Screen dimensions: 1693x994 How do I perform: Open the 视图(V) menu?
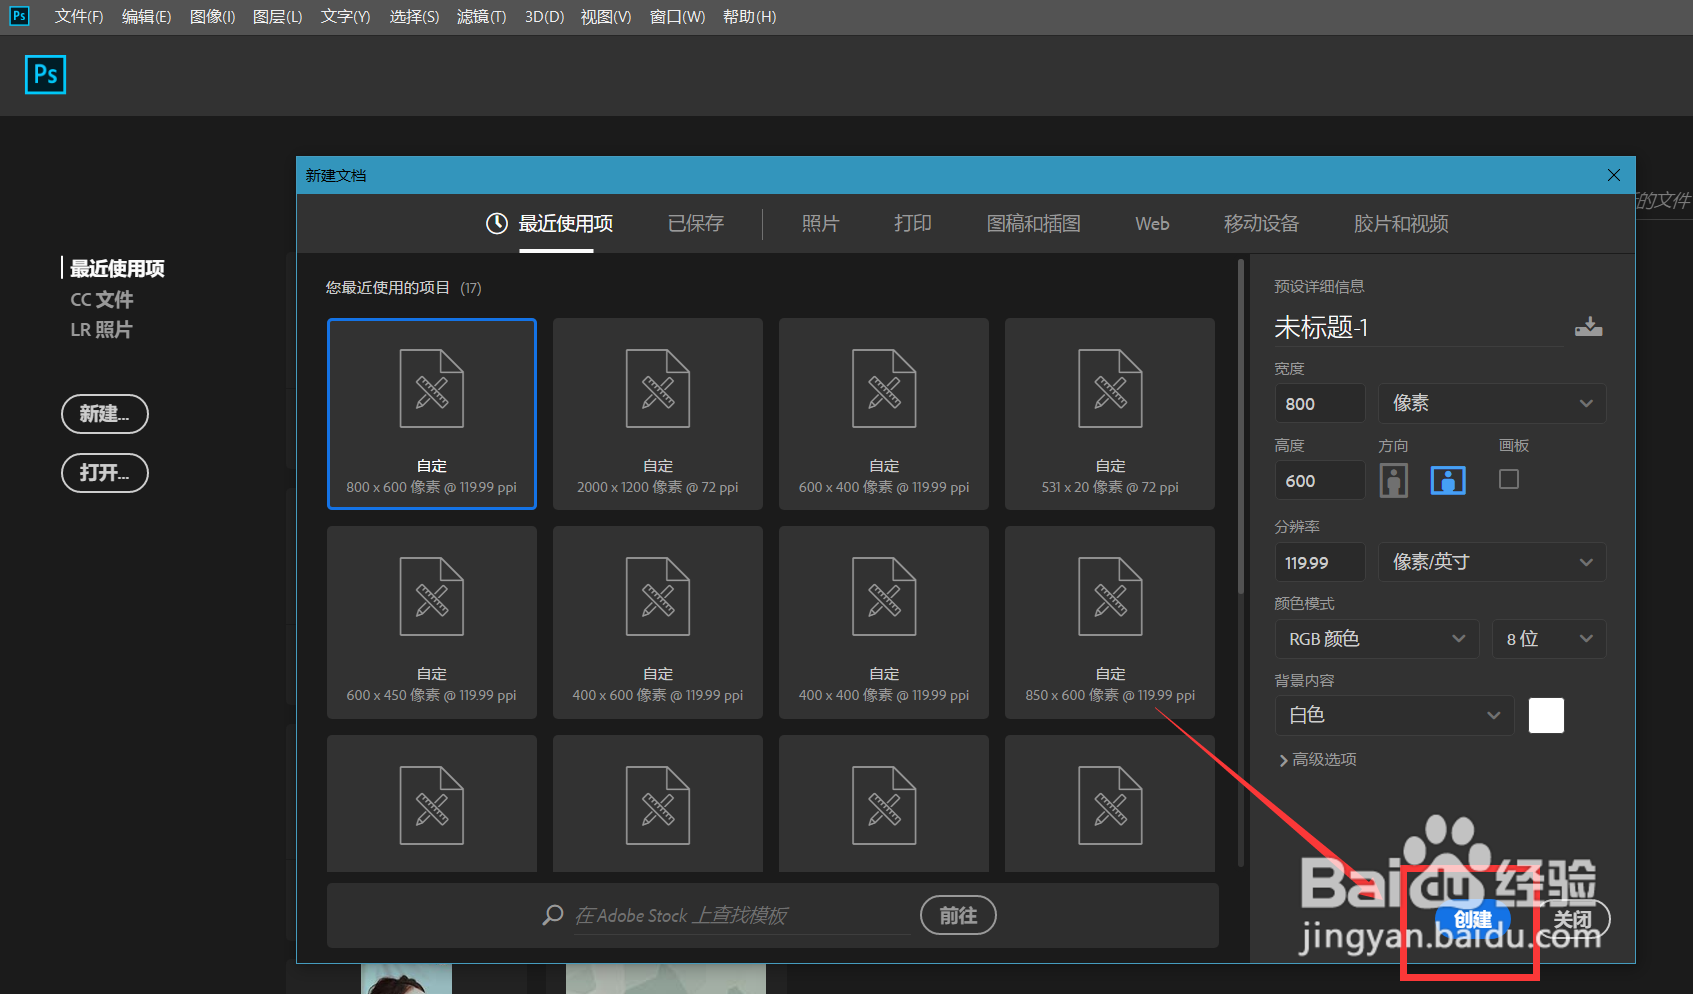click(x=606, y=17)
